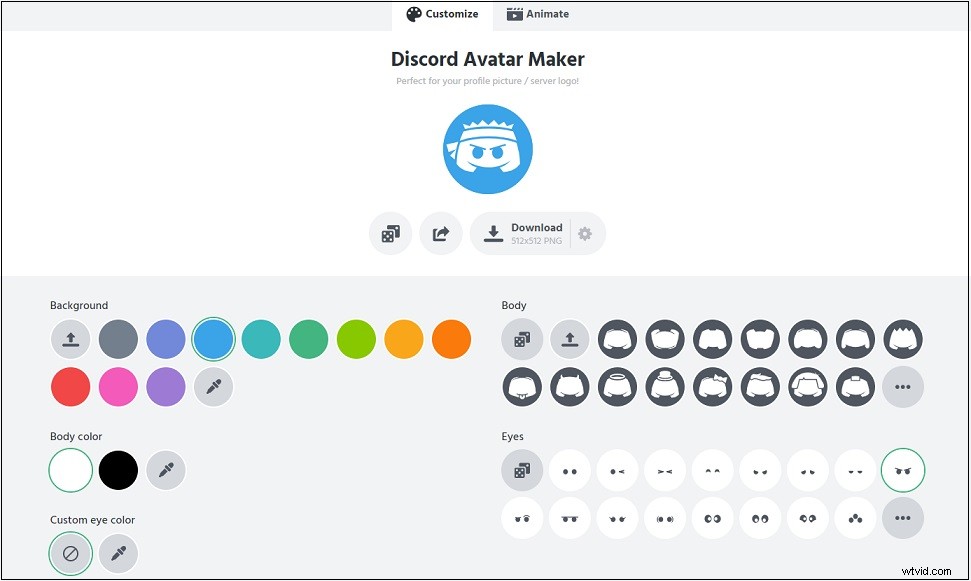Select the black body color option
971x581 pixels.
click(x=118, y=470)
